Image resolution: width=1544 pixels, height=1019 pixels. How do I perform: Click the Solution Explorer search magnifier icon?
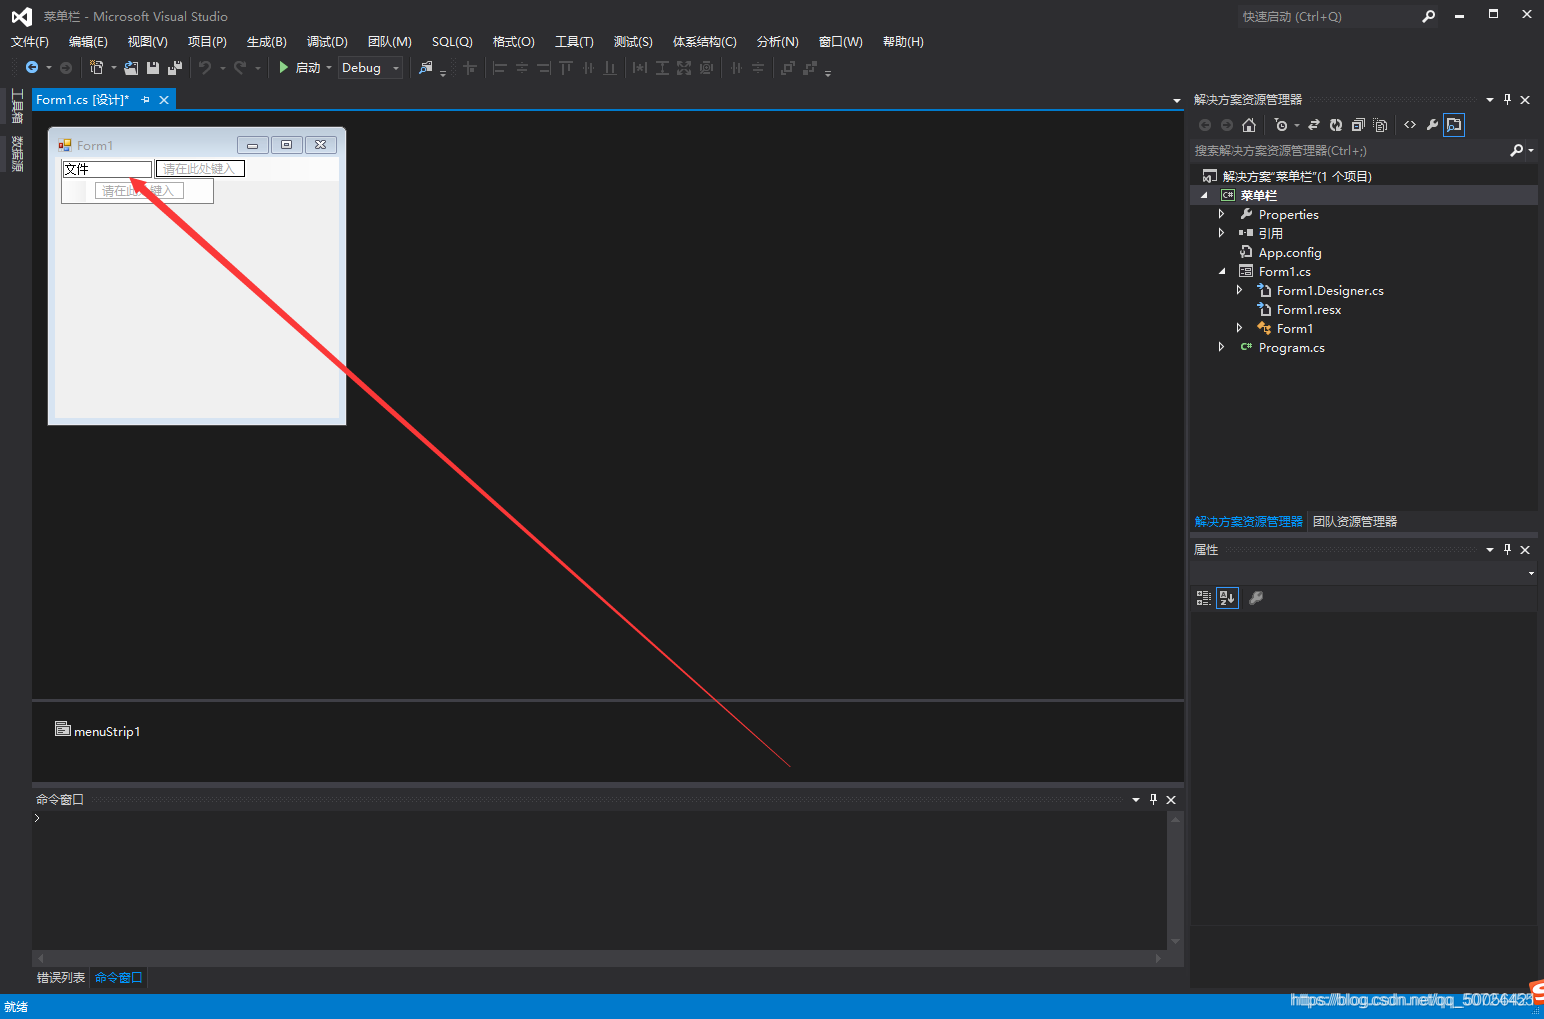tap(1517, 150)
